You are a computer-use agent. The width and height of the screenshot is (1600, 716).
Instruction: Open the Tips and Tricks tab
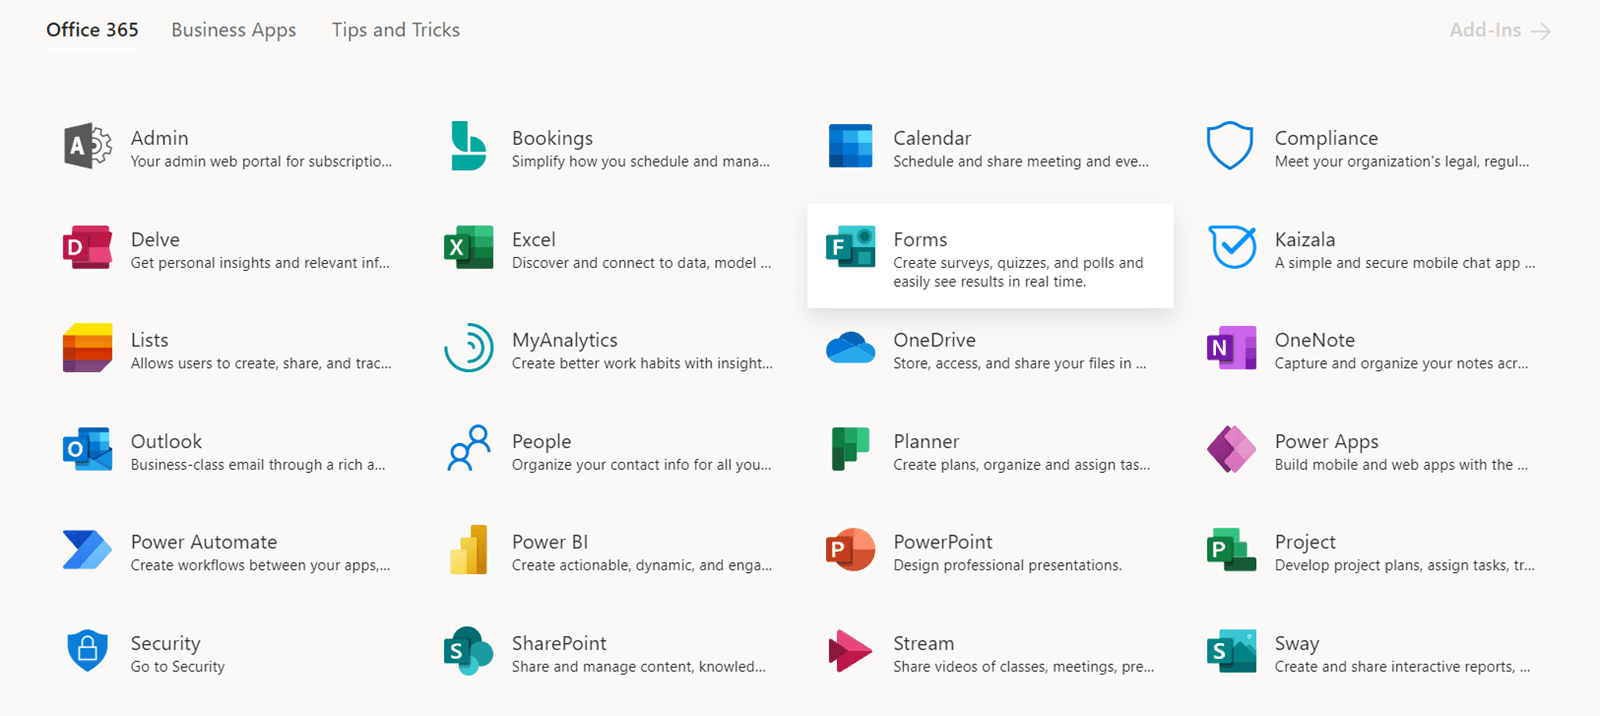tap(396, 30)
